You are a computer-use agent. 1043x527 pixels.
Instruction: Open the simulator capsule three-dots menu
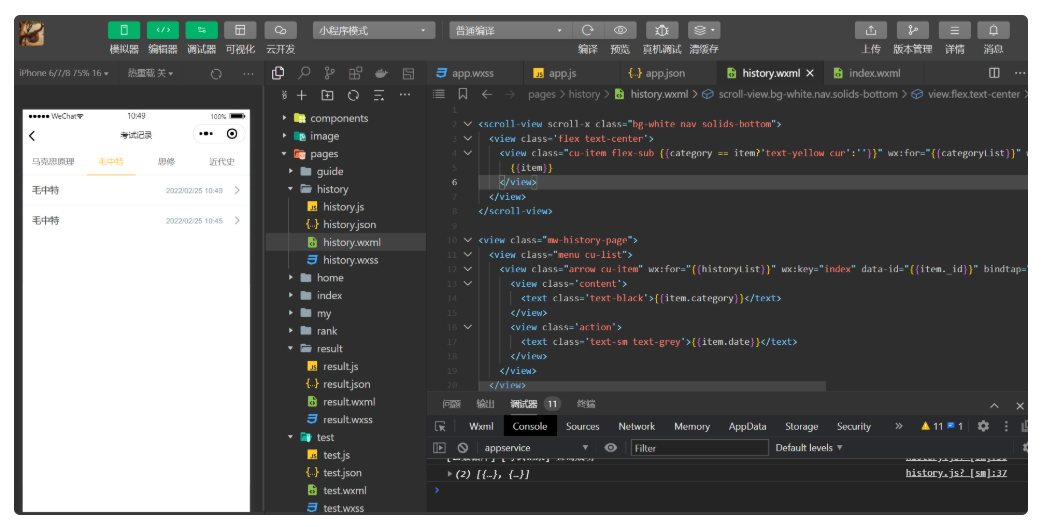(206, 134)
